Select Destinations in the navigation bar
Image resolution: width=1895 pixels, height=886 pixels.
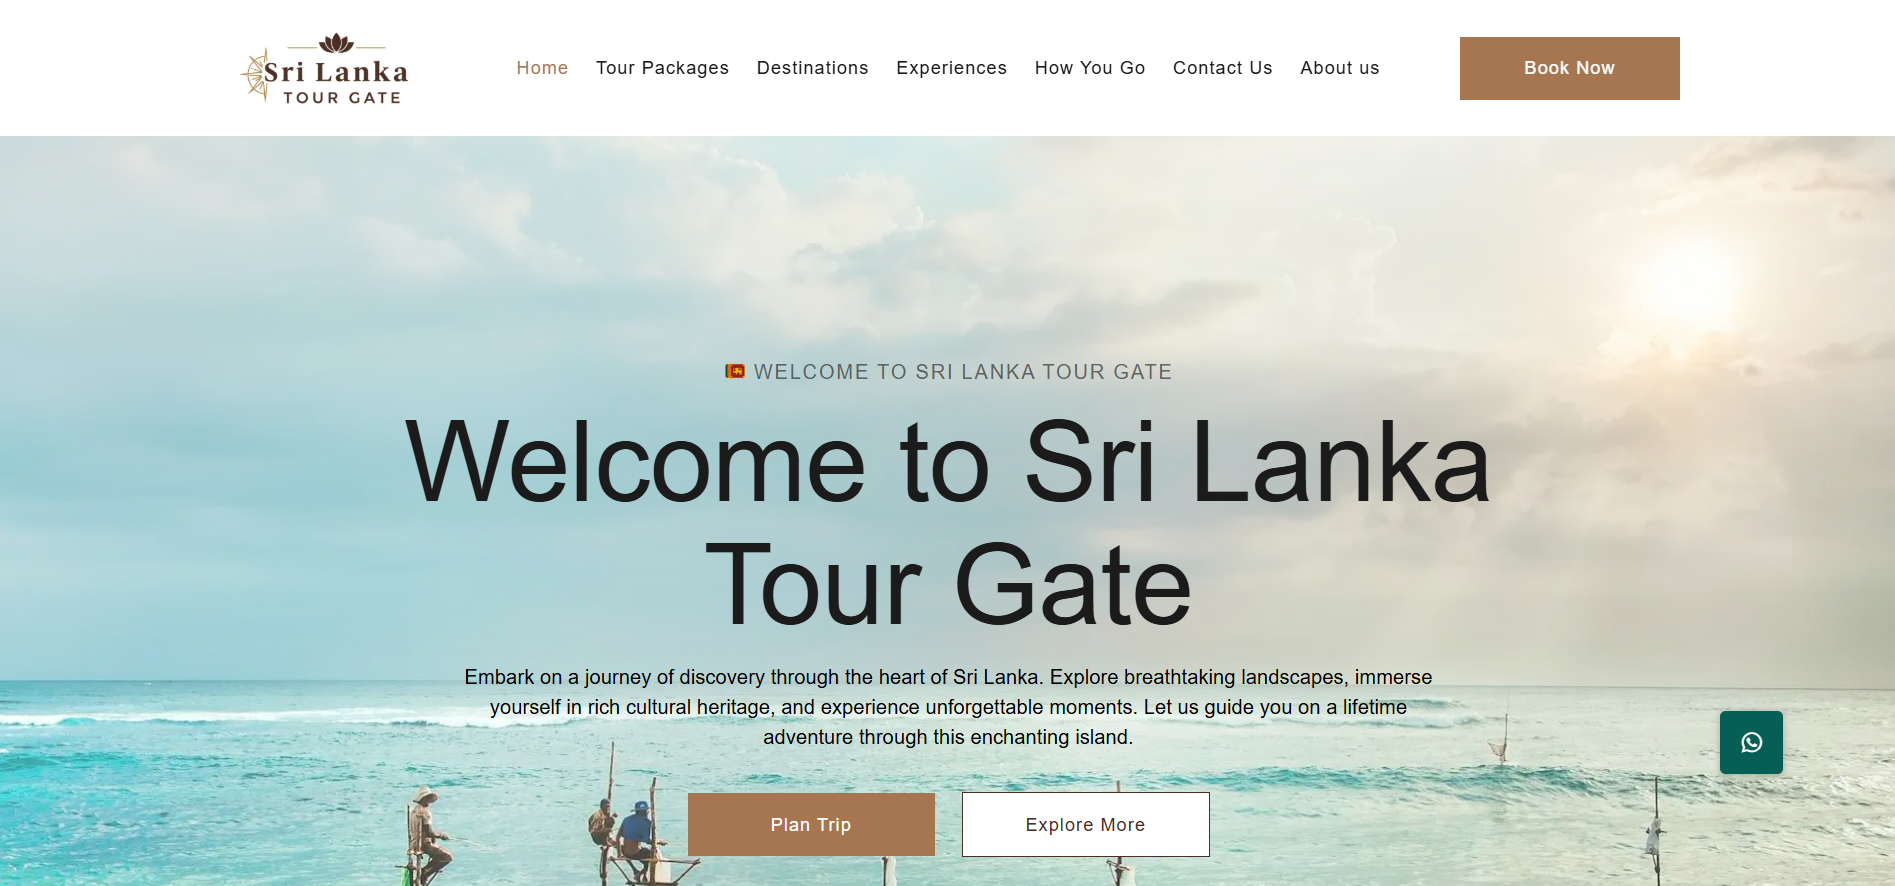tap(812, 68)
